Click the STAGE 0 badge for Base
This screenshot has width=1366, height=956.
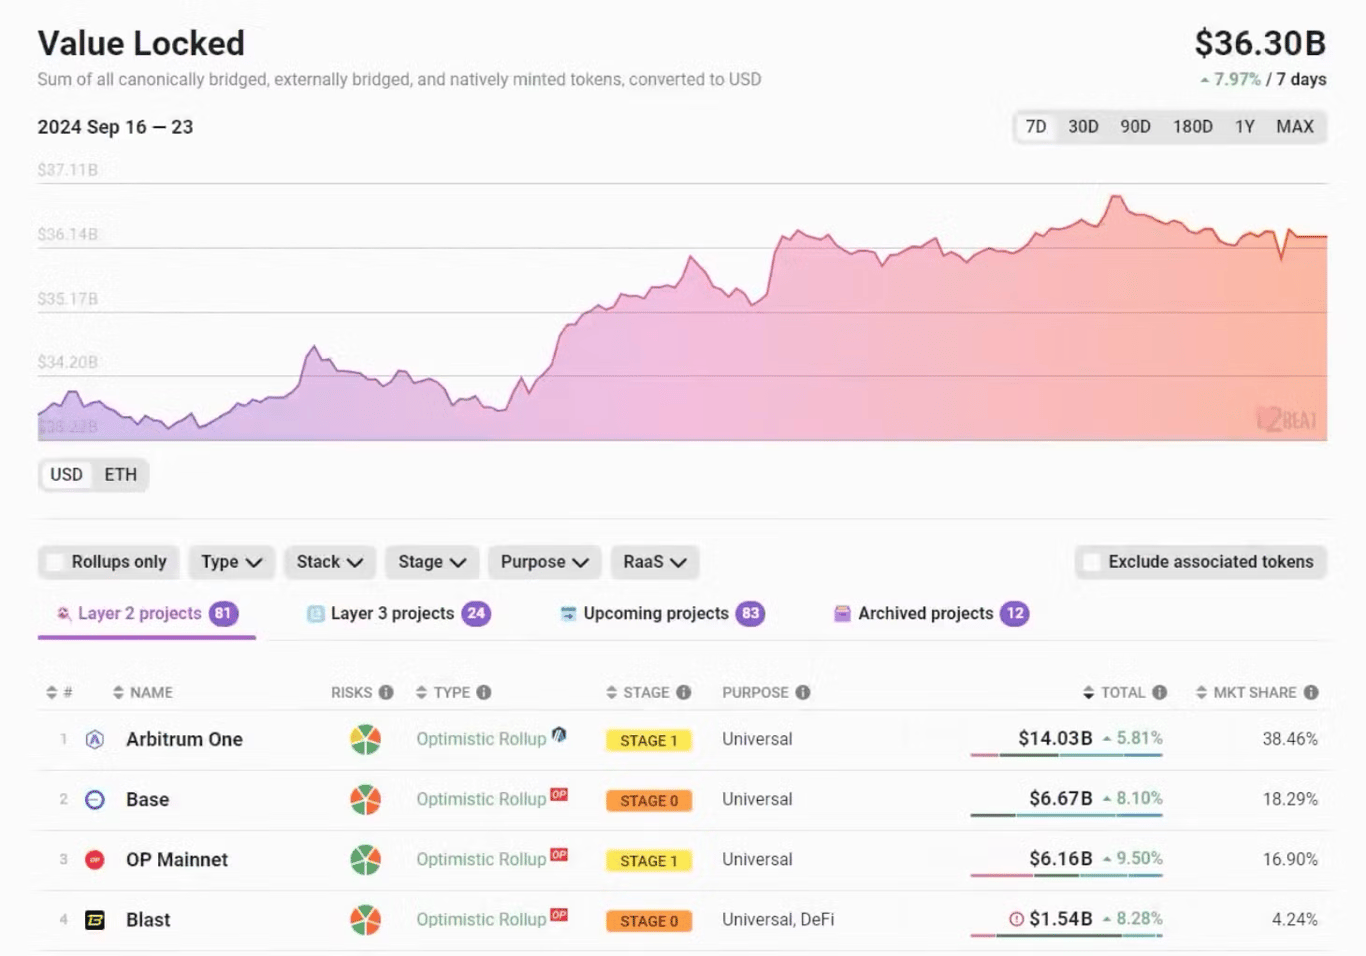649,801
